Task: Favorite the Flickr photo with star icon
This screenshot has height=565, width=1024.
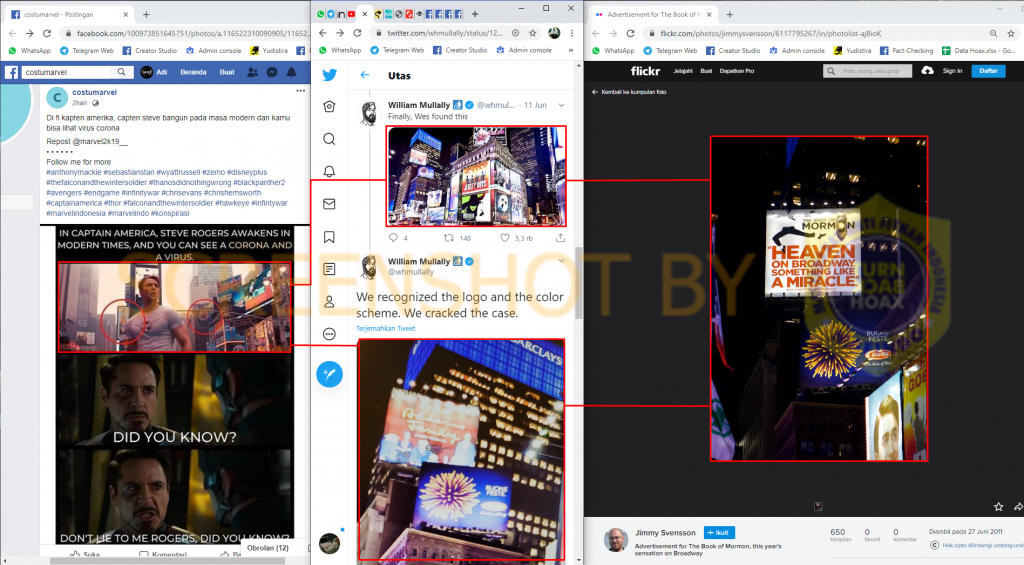Action: (x=999, y=506)
